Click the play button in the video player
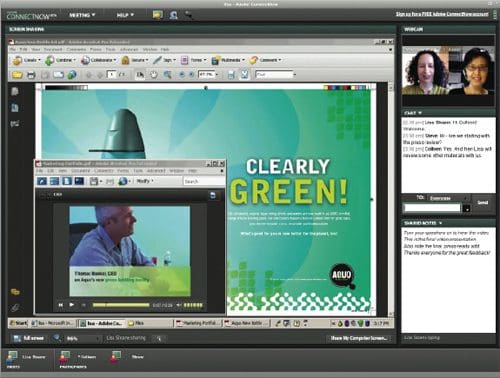The width and height of the screenshot is (500, 378). coord(72,305)
